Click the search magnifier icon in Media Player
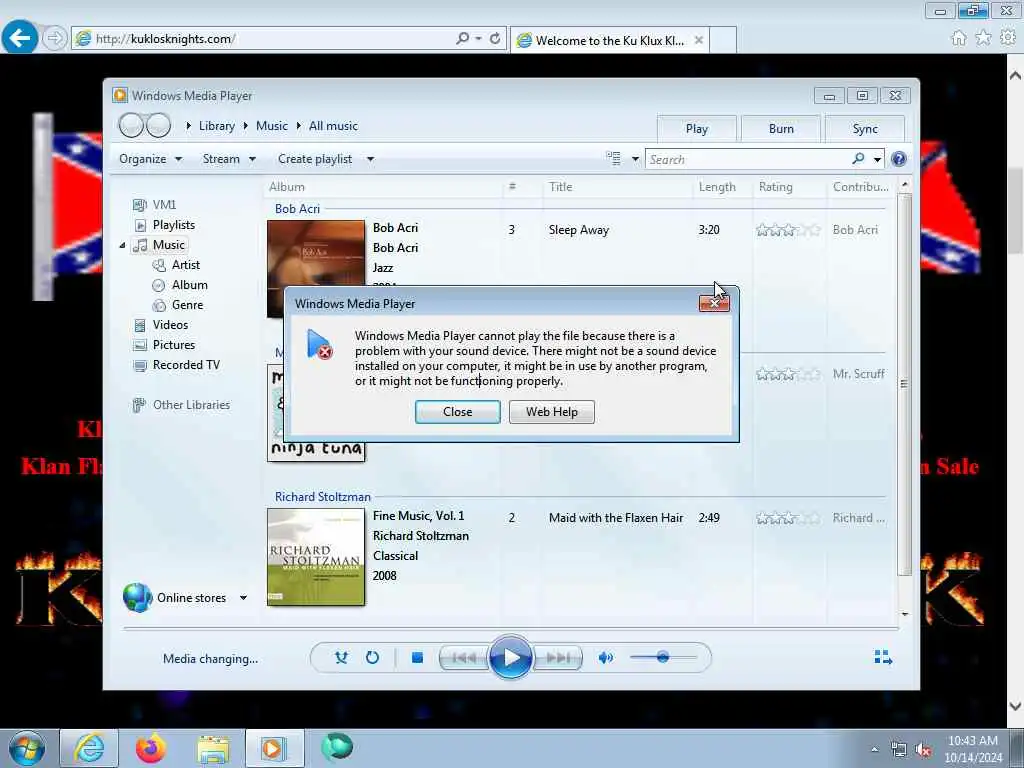 [858, 159]
